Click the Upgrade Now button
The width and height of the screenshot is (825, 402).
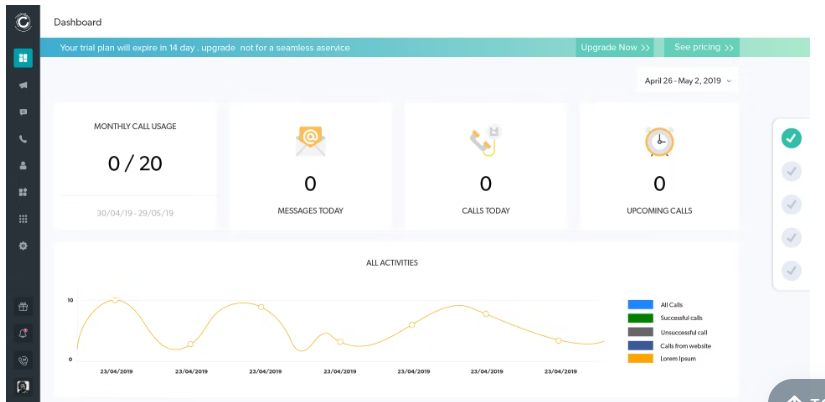coord(615,47)
